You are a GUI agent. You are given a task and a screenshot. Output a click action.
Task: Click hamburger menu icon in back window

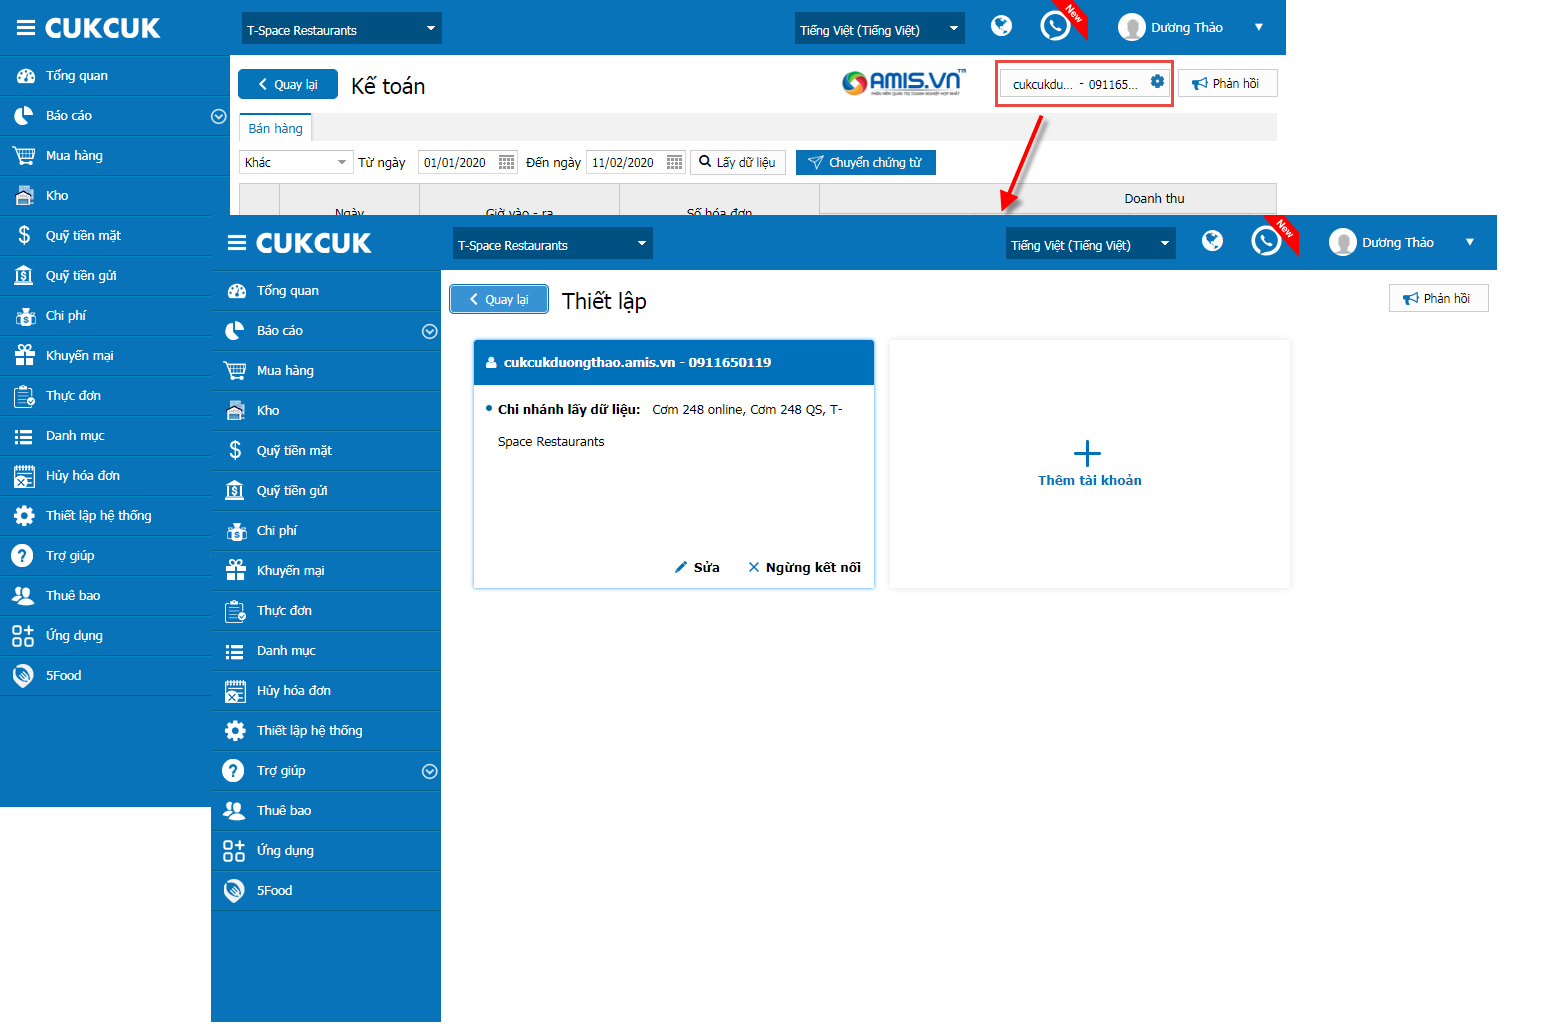[26, 28]
